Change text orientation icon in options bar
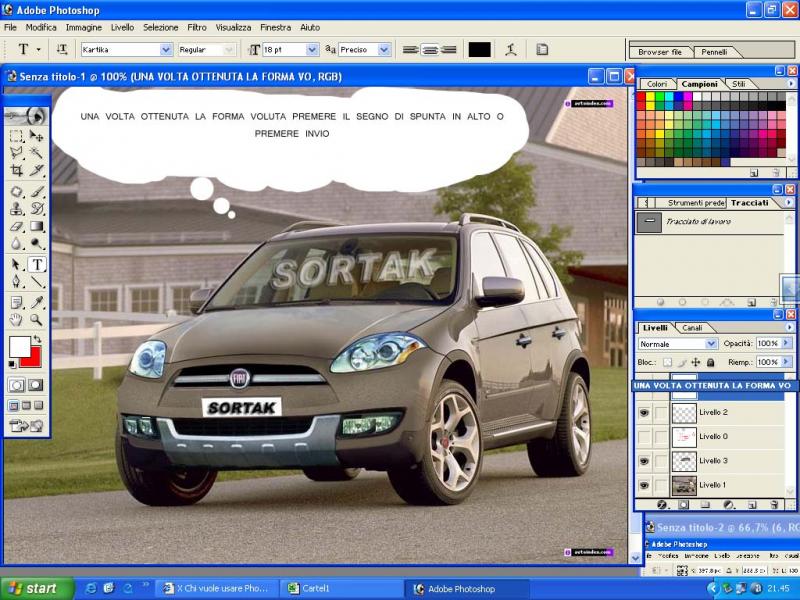Image resolution: width=800 pixels, height=600 pixels. point(62,49)
